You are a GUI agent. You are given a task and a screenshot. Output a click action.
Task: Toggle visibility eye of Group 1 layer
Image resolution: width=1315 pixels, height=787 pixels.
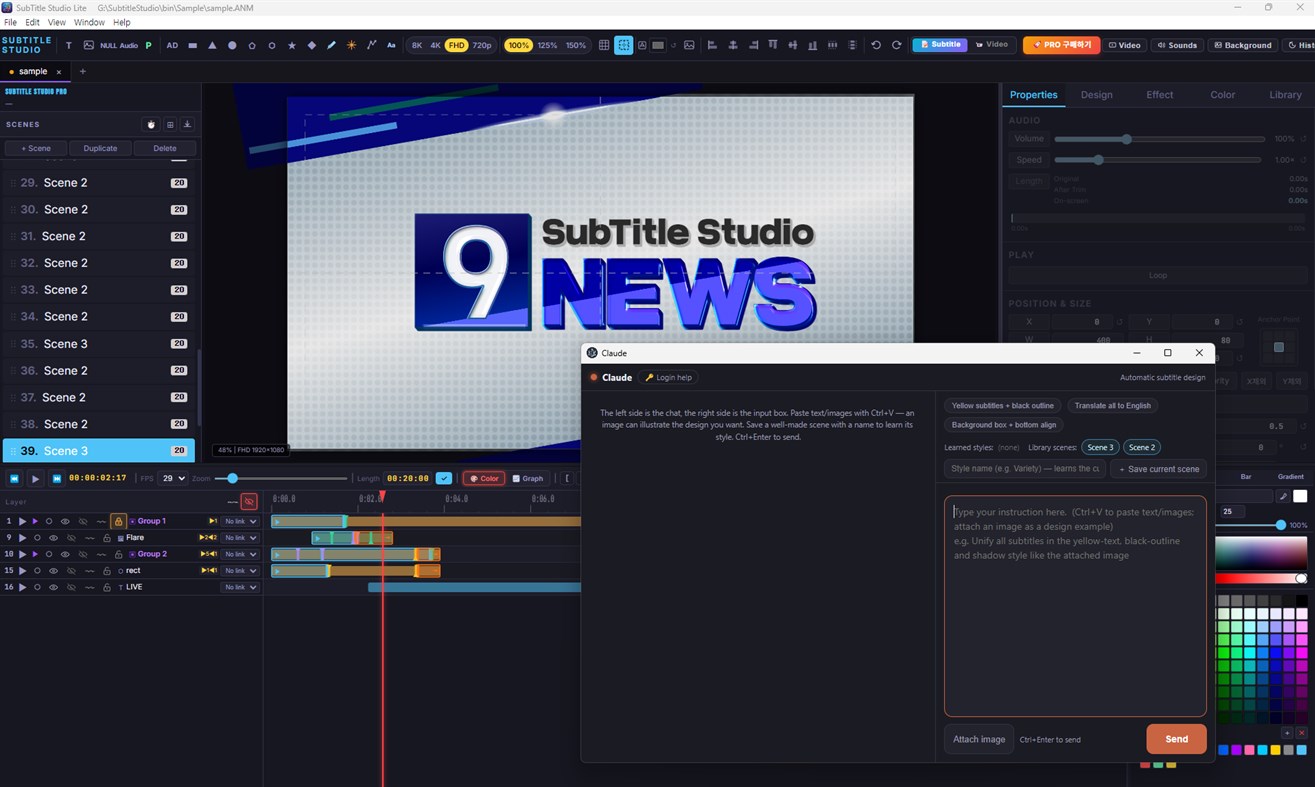[65, 521]
